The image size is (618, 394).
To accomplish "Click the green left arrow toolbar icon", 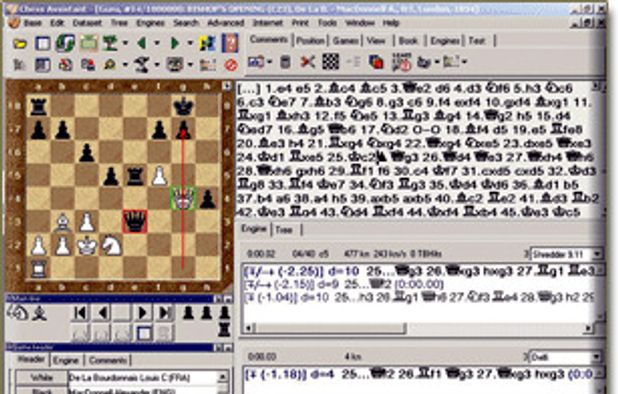I will pos(141,43).
